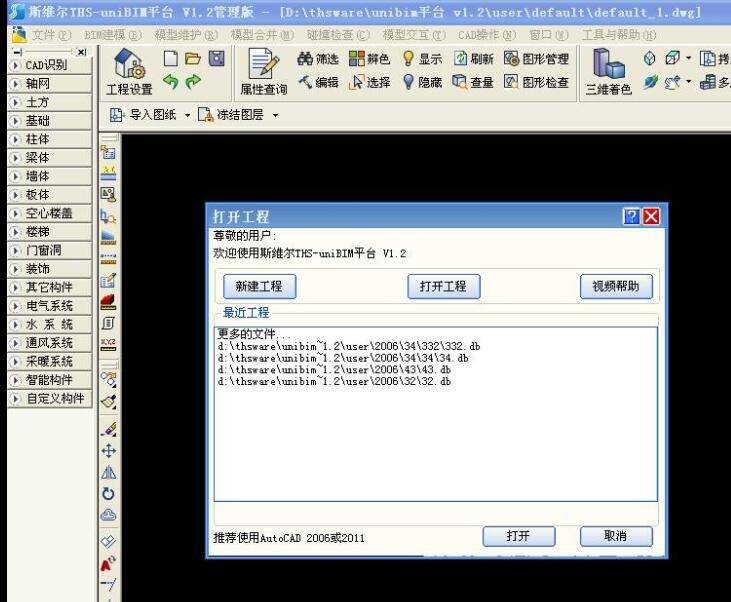Click the move cross-arrows tool in vertical toolbar
Image resolution: width=731 pixels, height=602 pixels.
[109, 450]
